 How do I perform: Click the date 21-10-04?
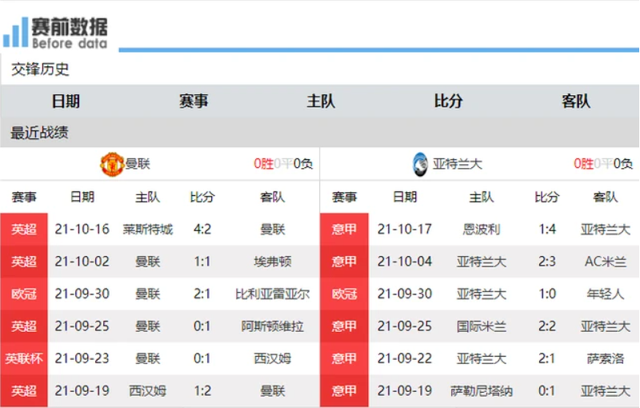404,262
